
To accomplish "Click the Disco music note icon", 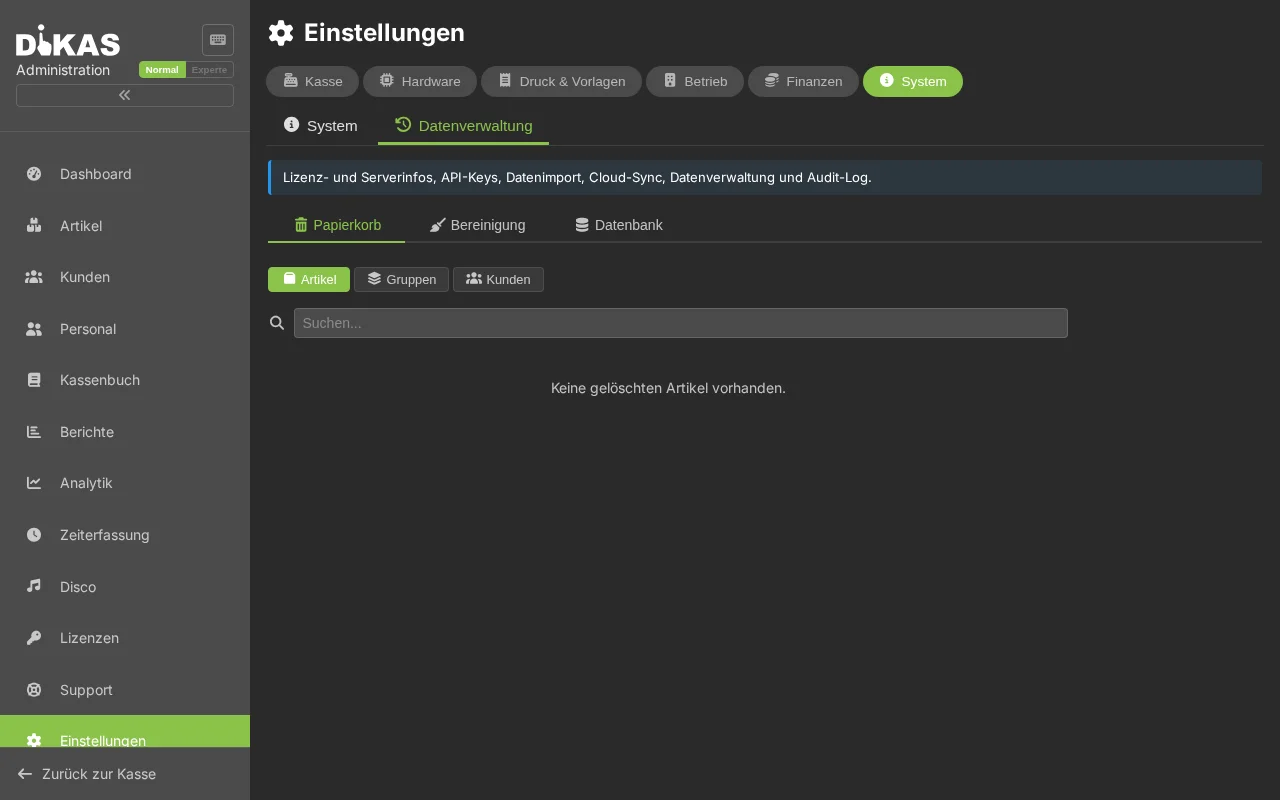I will click(34, 586).
